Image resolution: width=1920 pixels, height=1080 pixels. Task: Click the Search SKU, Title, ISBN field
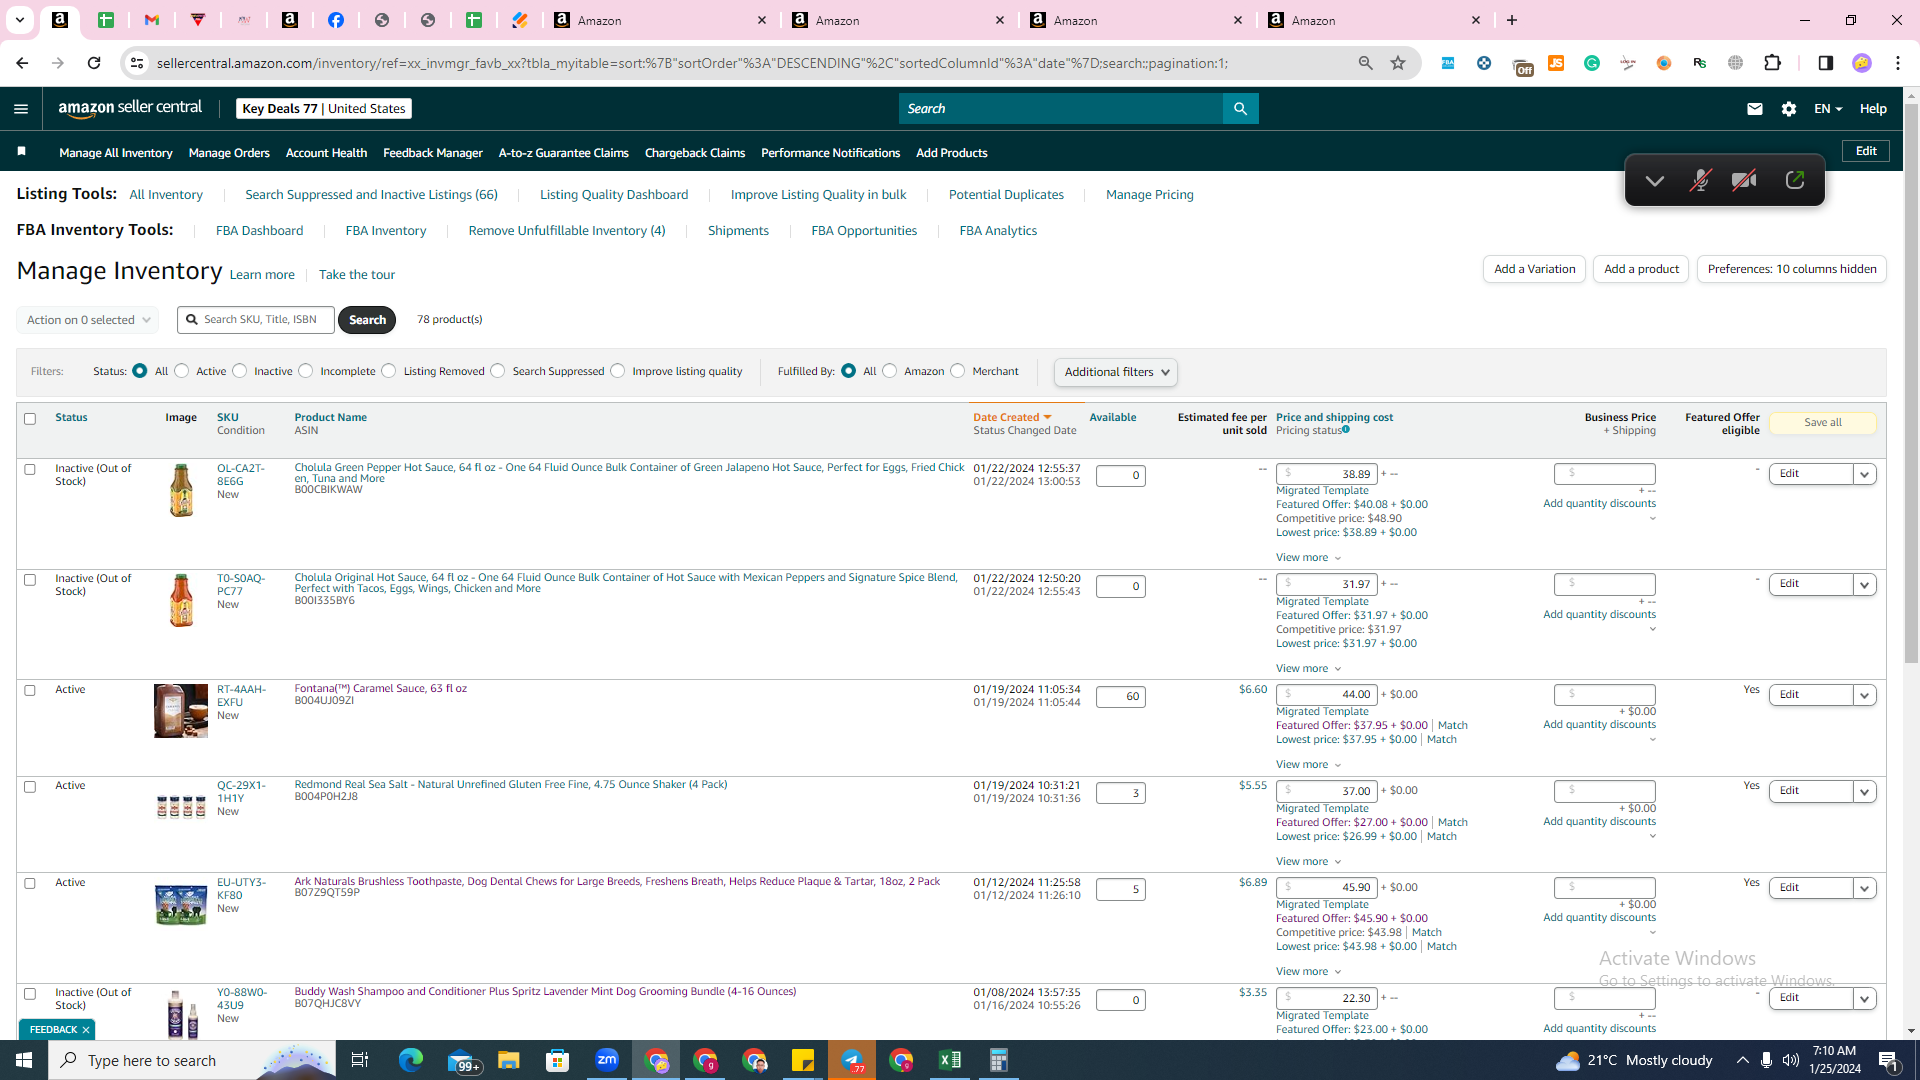pos(256,320)
